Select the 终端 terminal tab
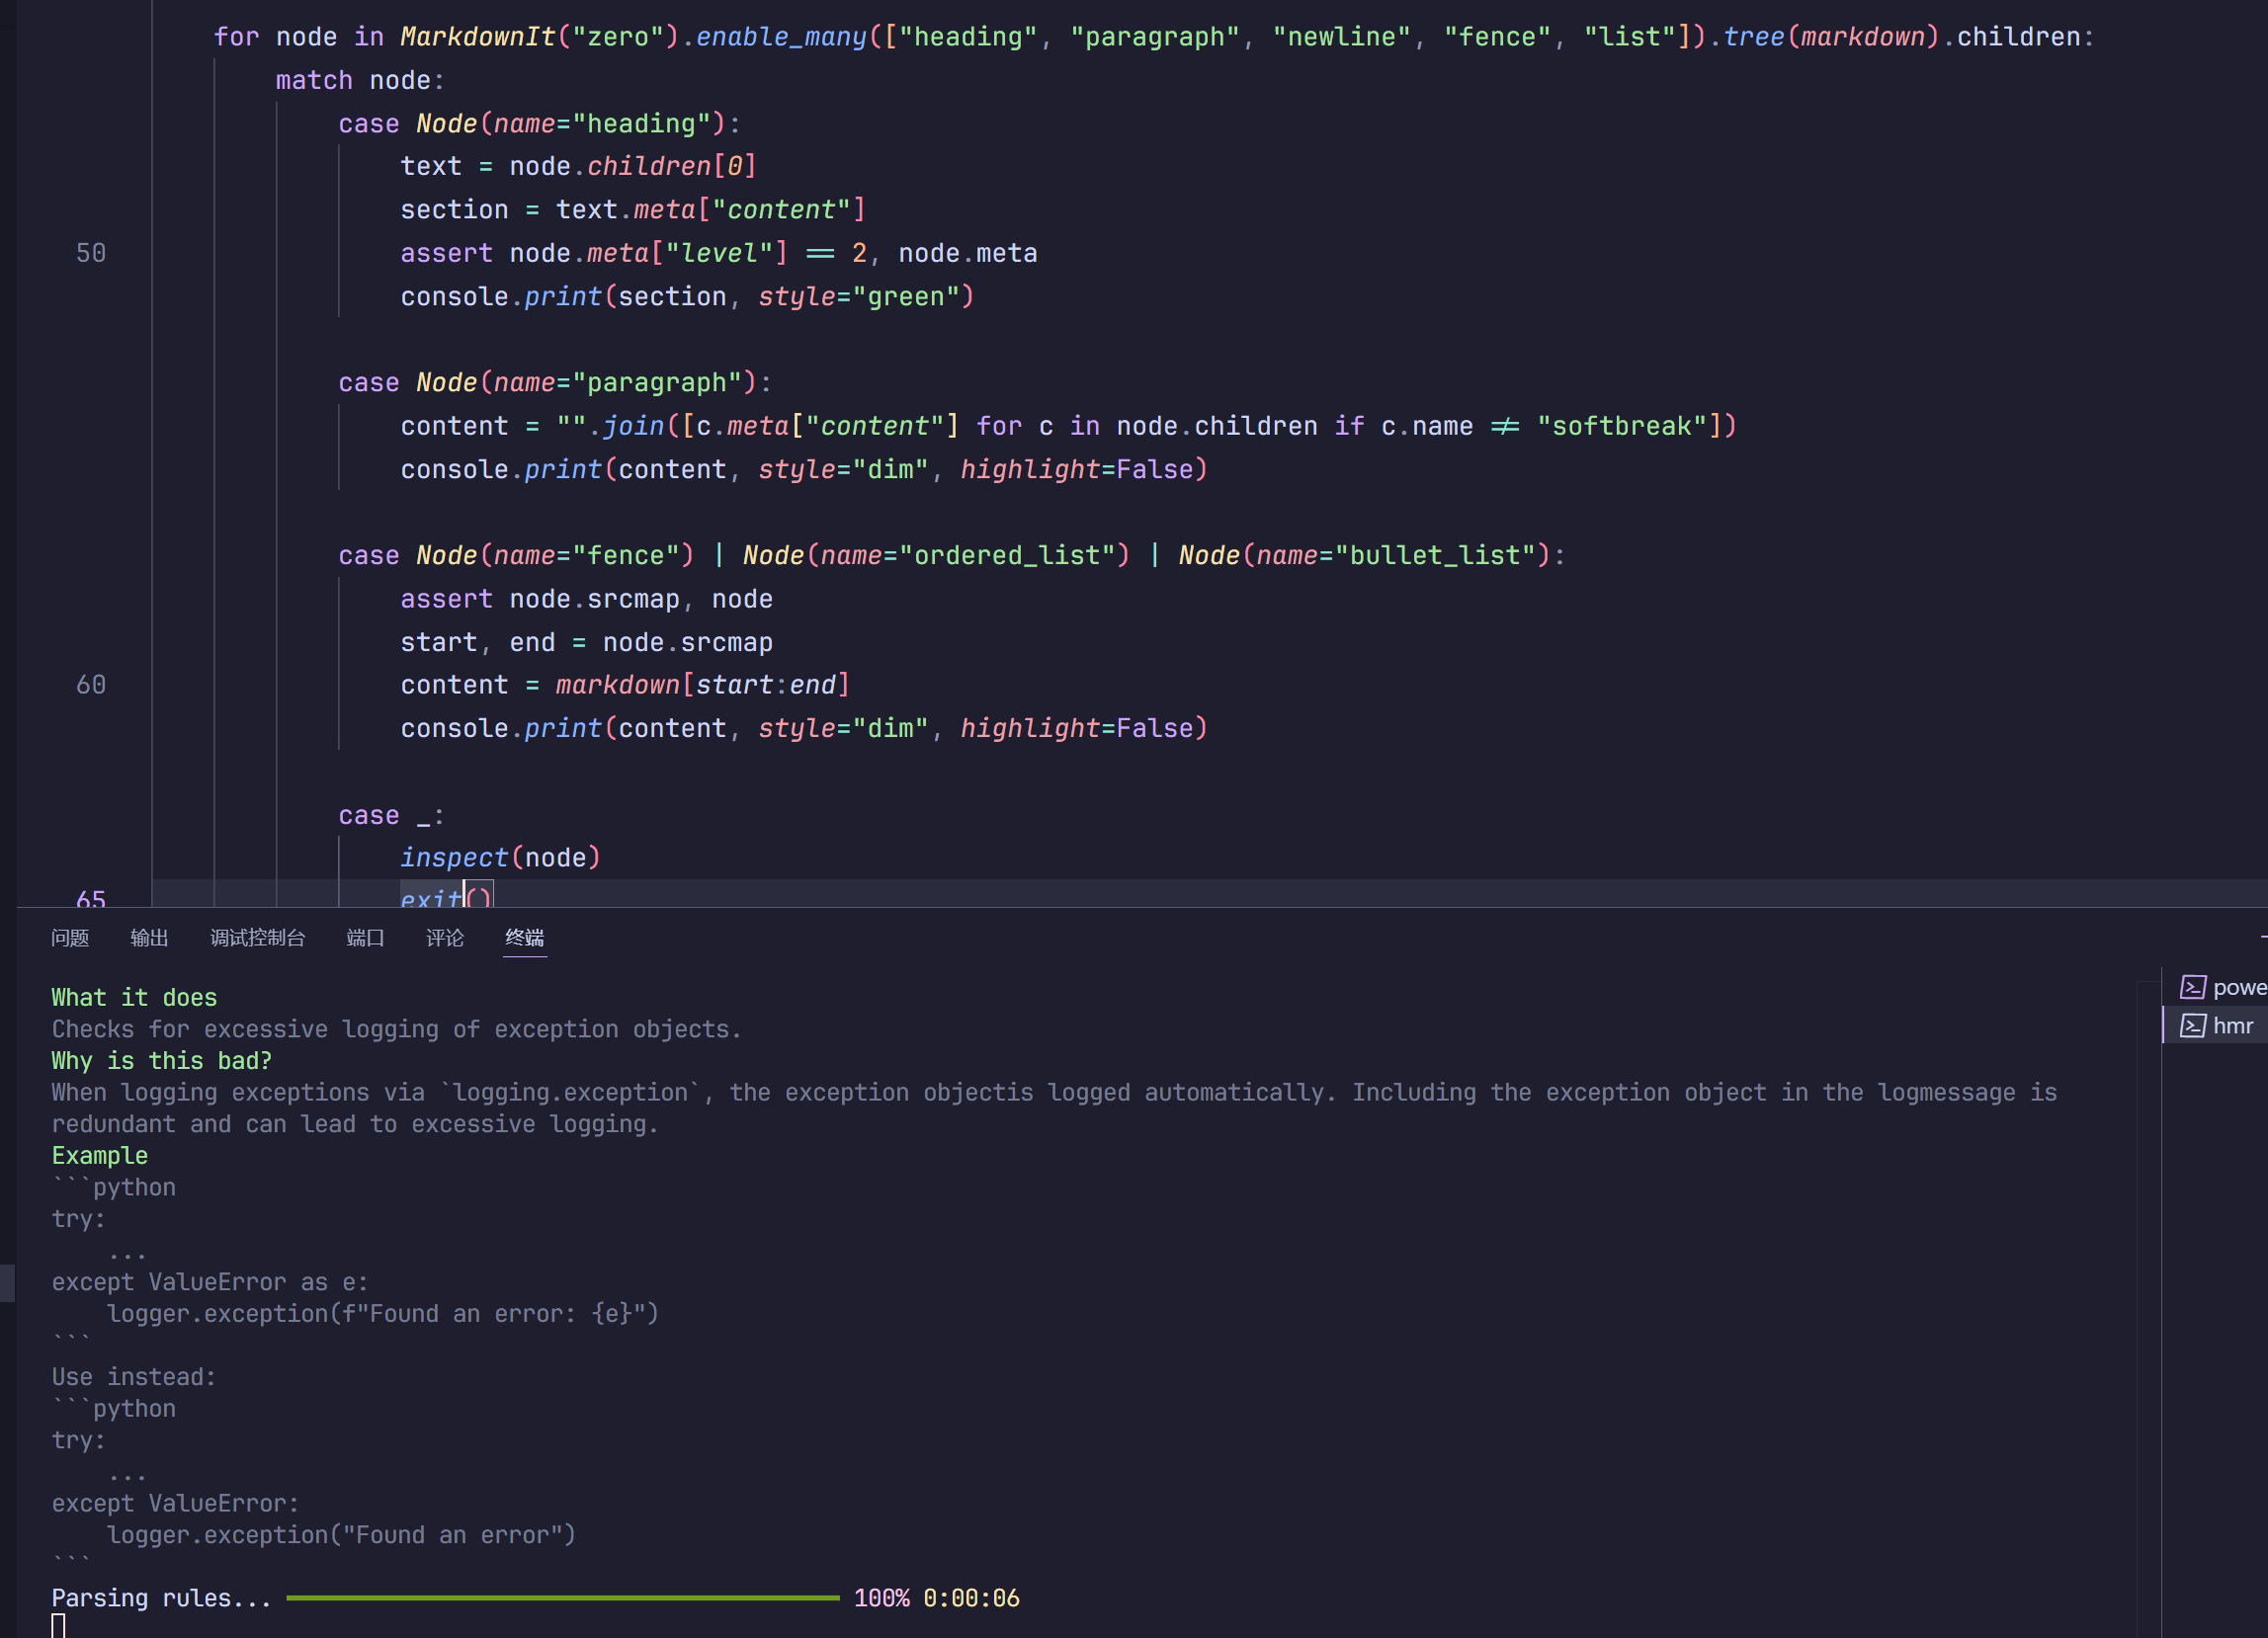 525,937
